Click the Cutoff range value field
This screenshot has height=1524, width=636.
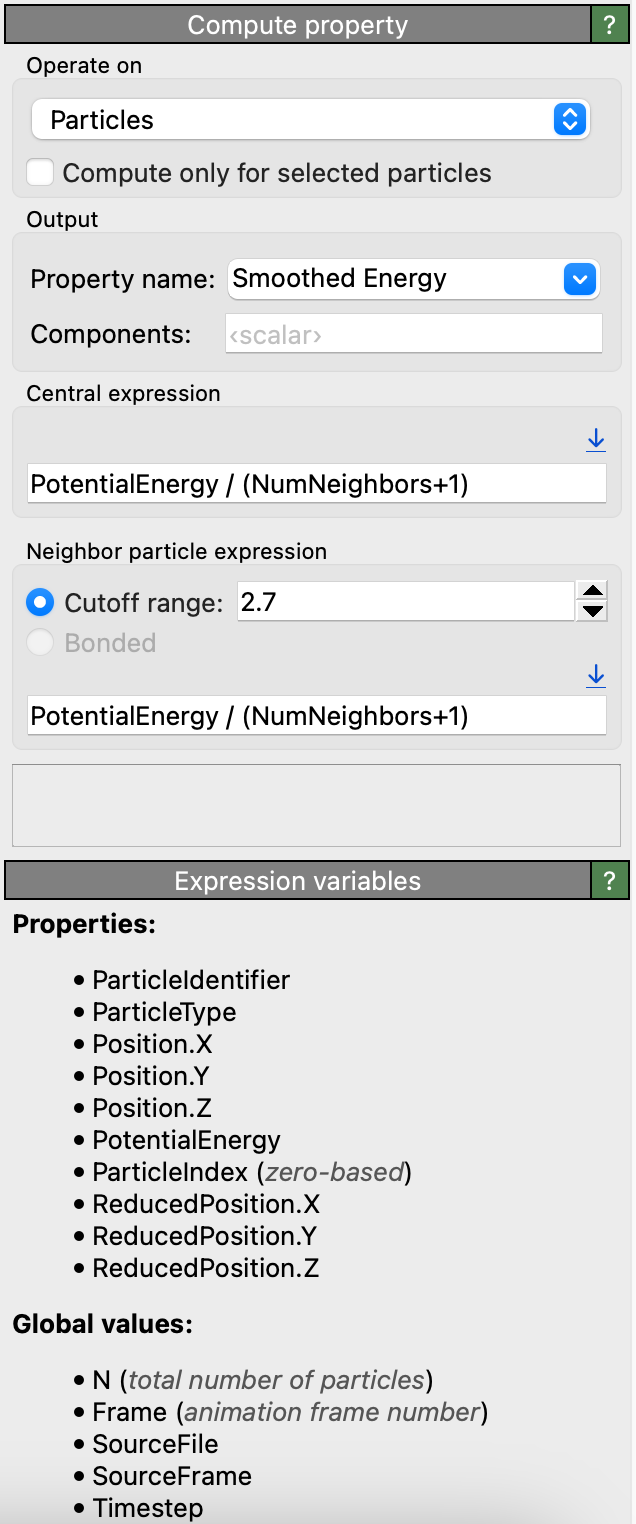tap(405, 603)
